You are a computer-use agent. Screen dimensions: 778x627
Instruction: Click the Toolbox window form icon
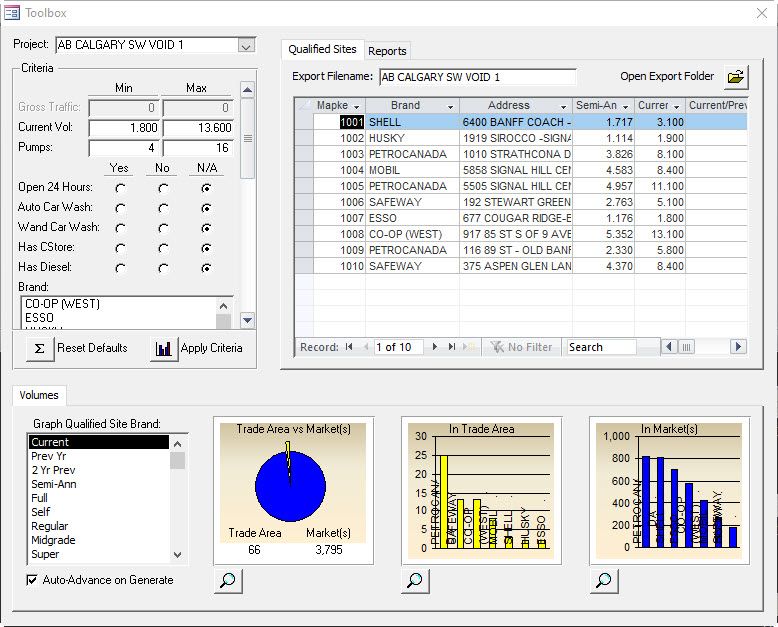coord(12,12)
